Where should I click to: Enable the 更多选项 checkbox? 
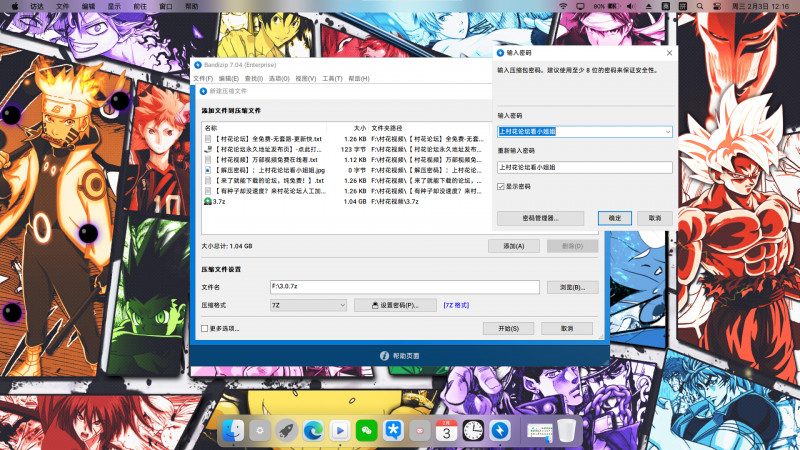tap(205, 328)
